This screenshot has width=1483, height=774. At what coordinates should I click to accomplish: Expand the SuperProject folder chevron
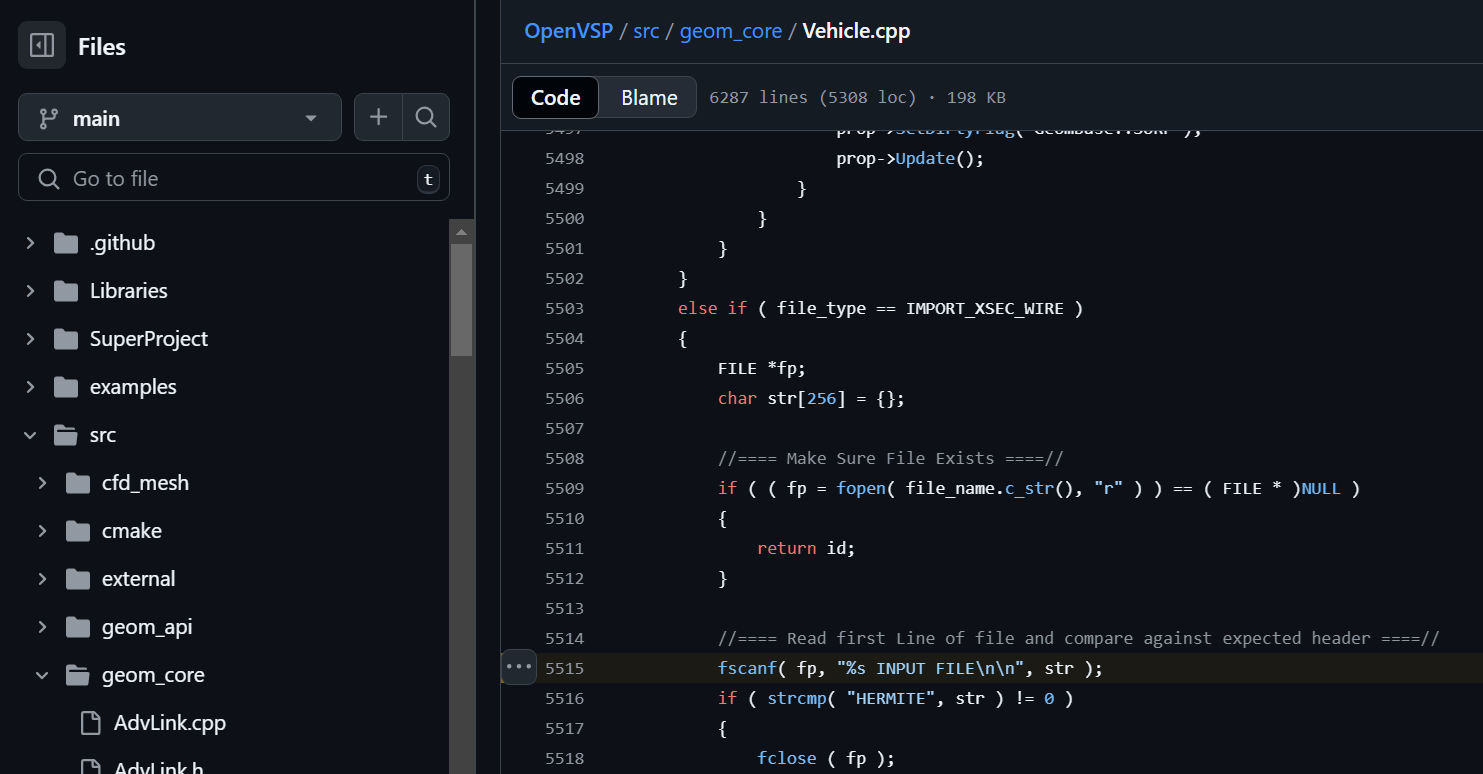pyautogui.click(x=30, y=339)
